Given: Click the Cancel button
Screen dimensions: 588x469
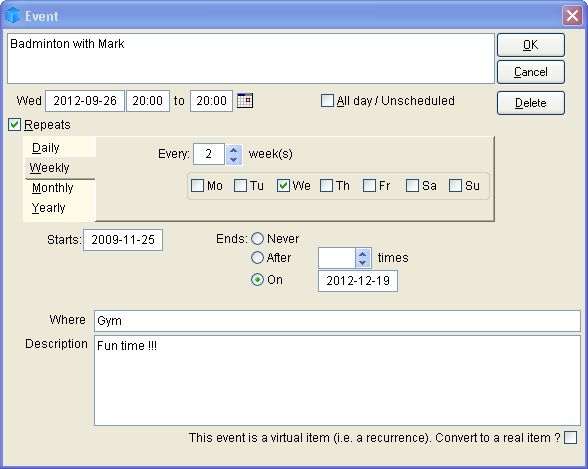Looking at the screenshot, I should point(531,72).
